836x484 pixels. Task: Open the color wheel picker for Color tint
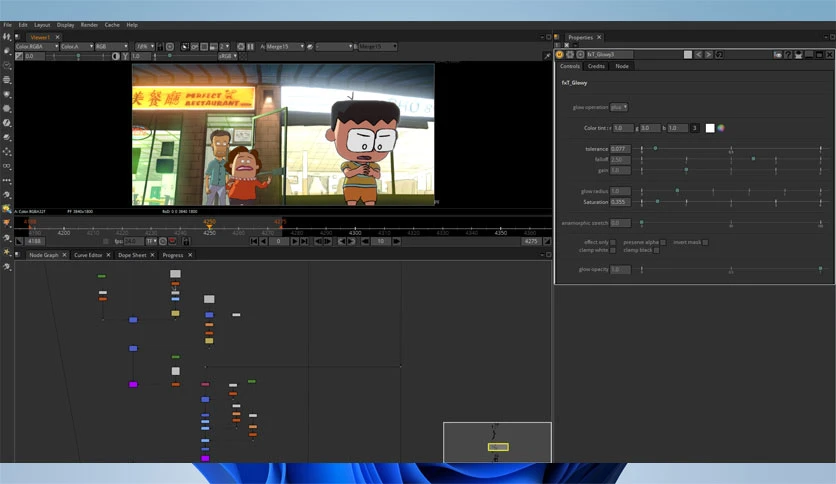pos(721,128)
